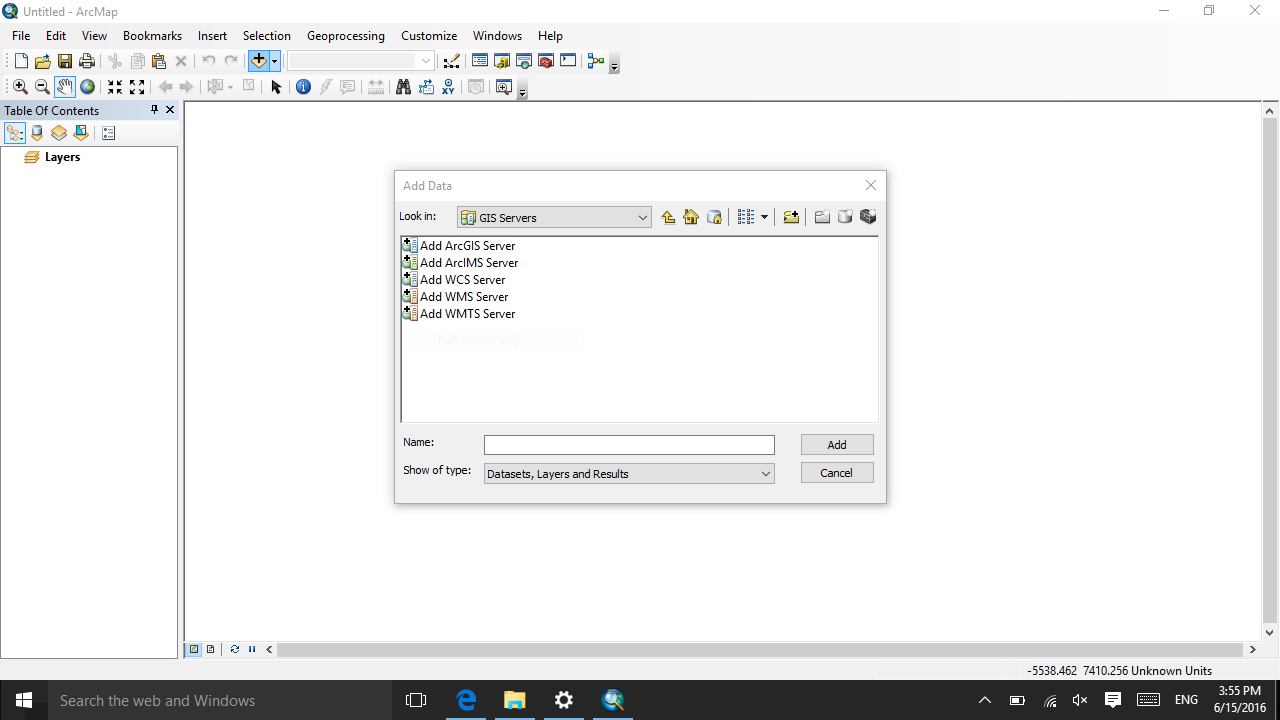Open the Find Route tool icon
1280x720 pixels.
[x=426, y=87]
